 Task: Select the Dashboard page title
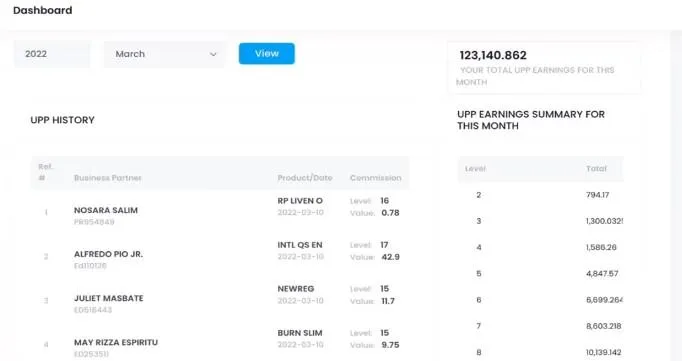pyautogui.click(x=43, y=10)
